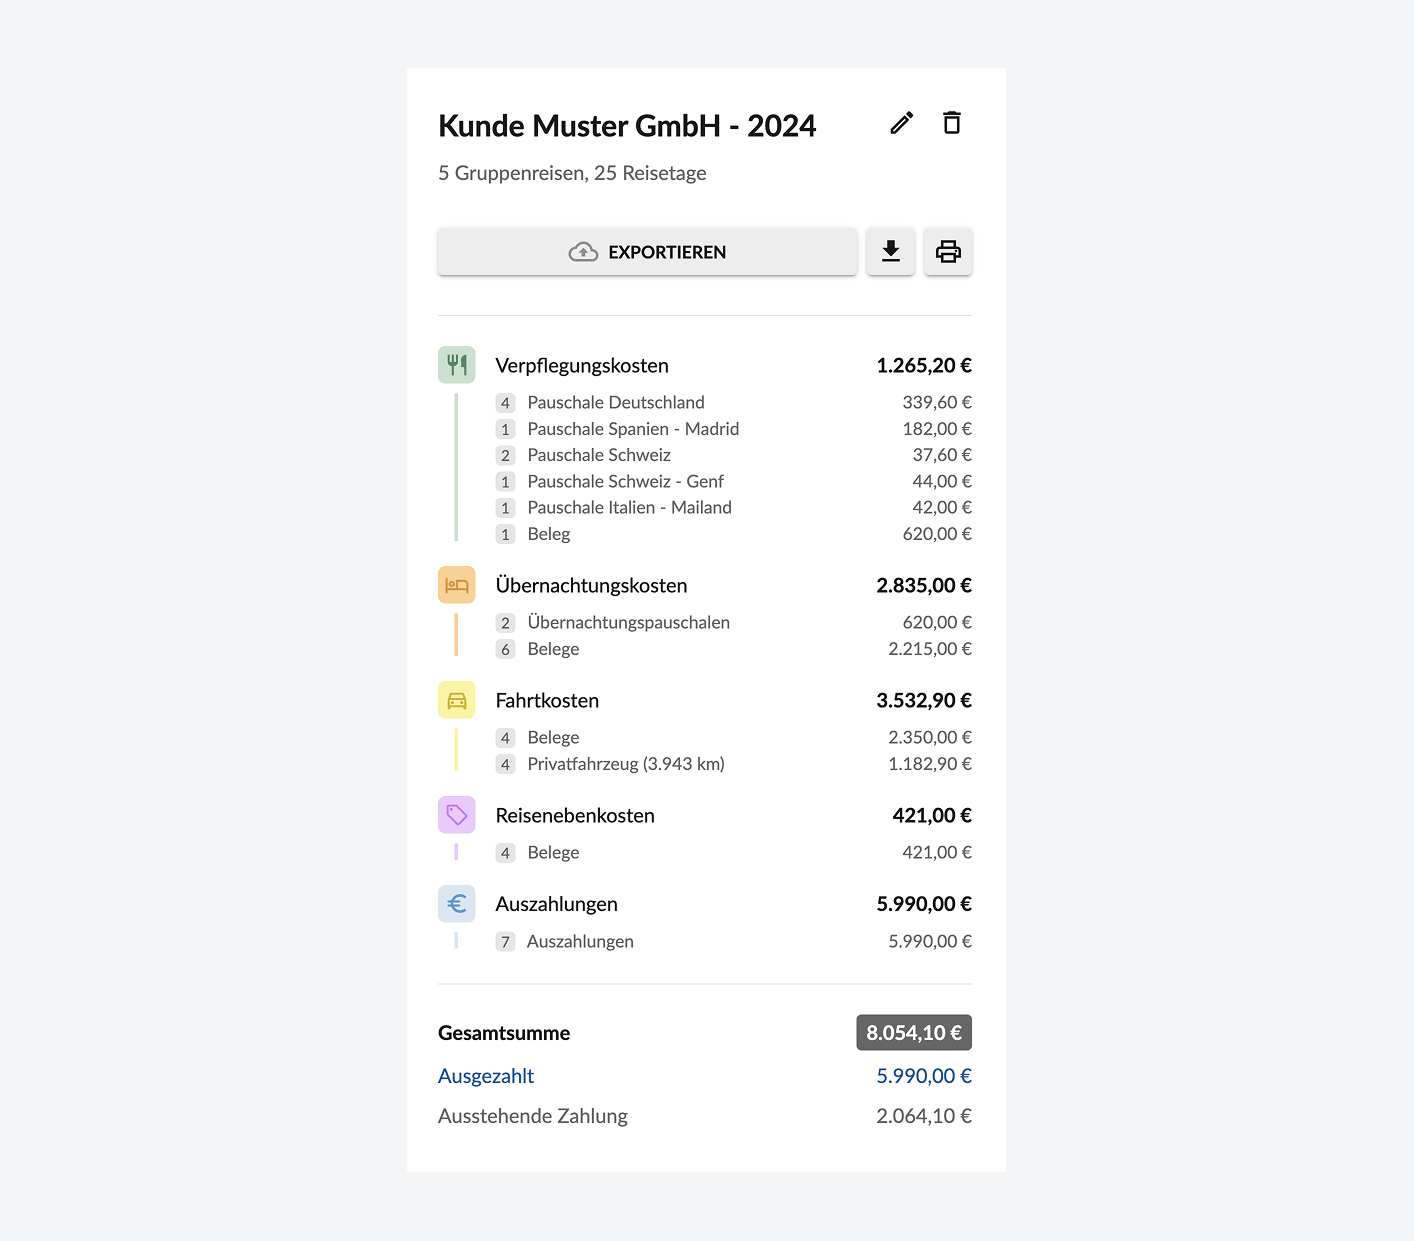Choose the Übernachtungspauschalen line item
This screenshot has height=1241, width=1414.
click(628, 623)
